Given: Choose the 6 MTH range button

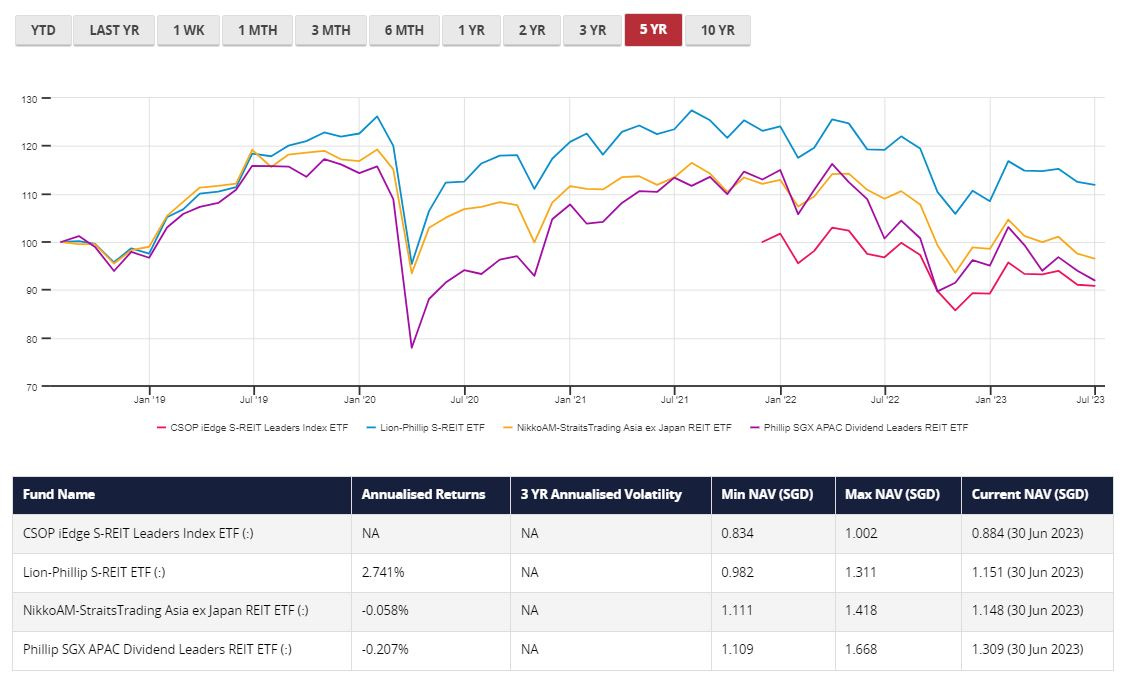Looking at the screenshot, I should 404,30.
